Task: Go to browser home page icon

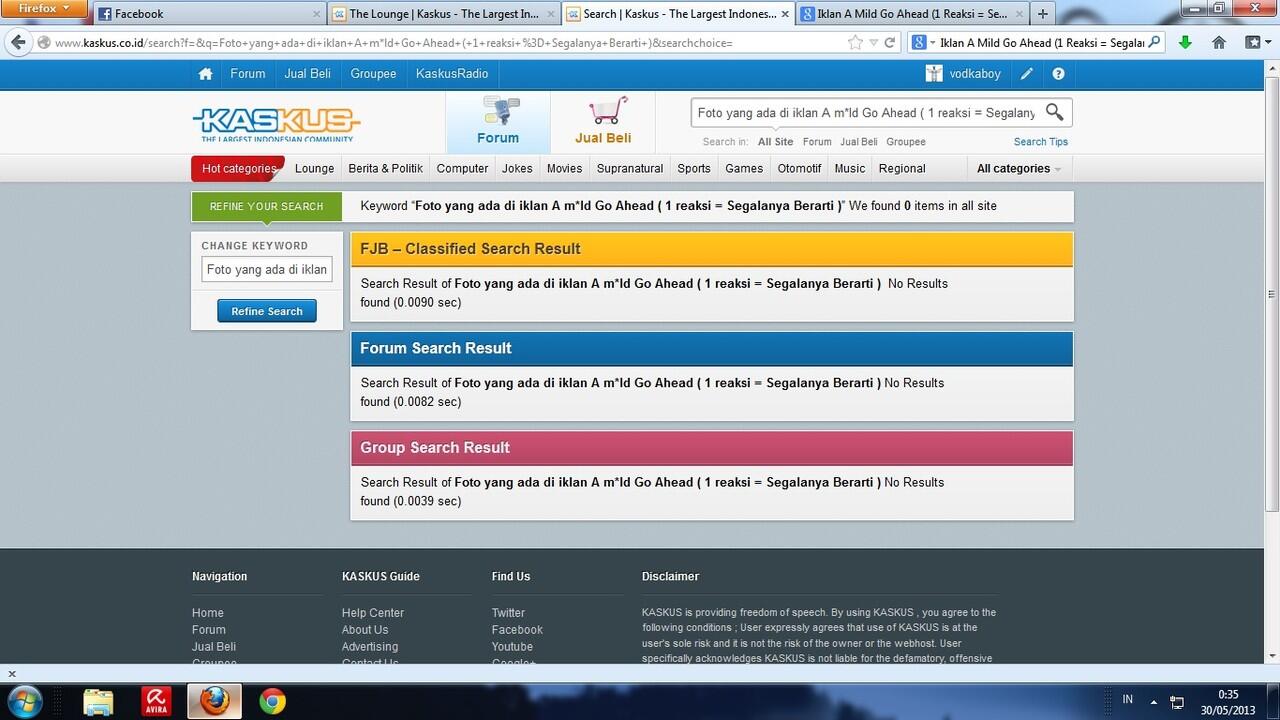Action: (1219, 43)
